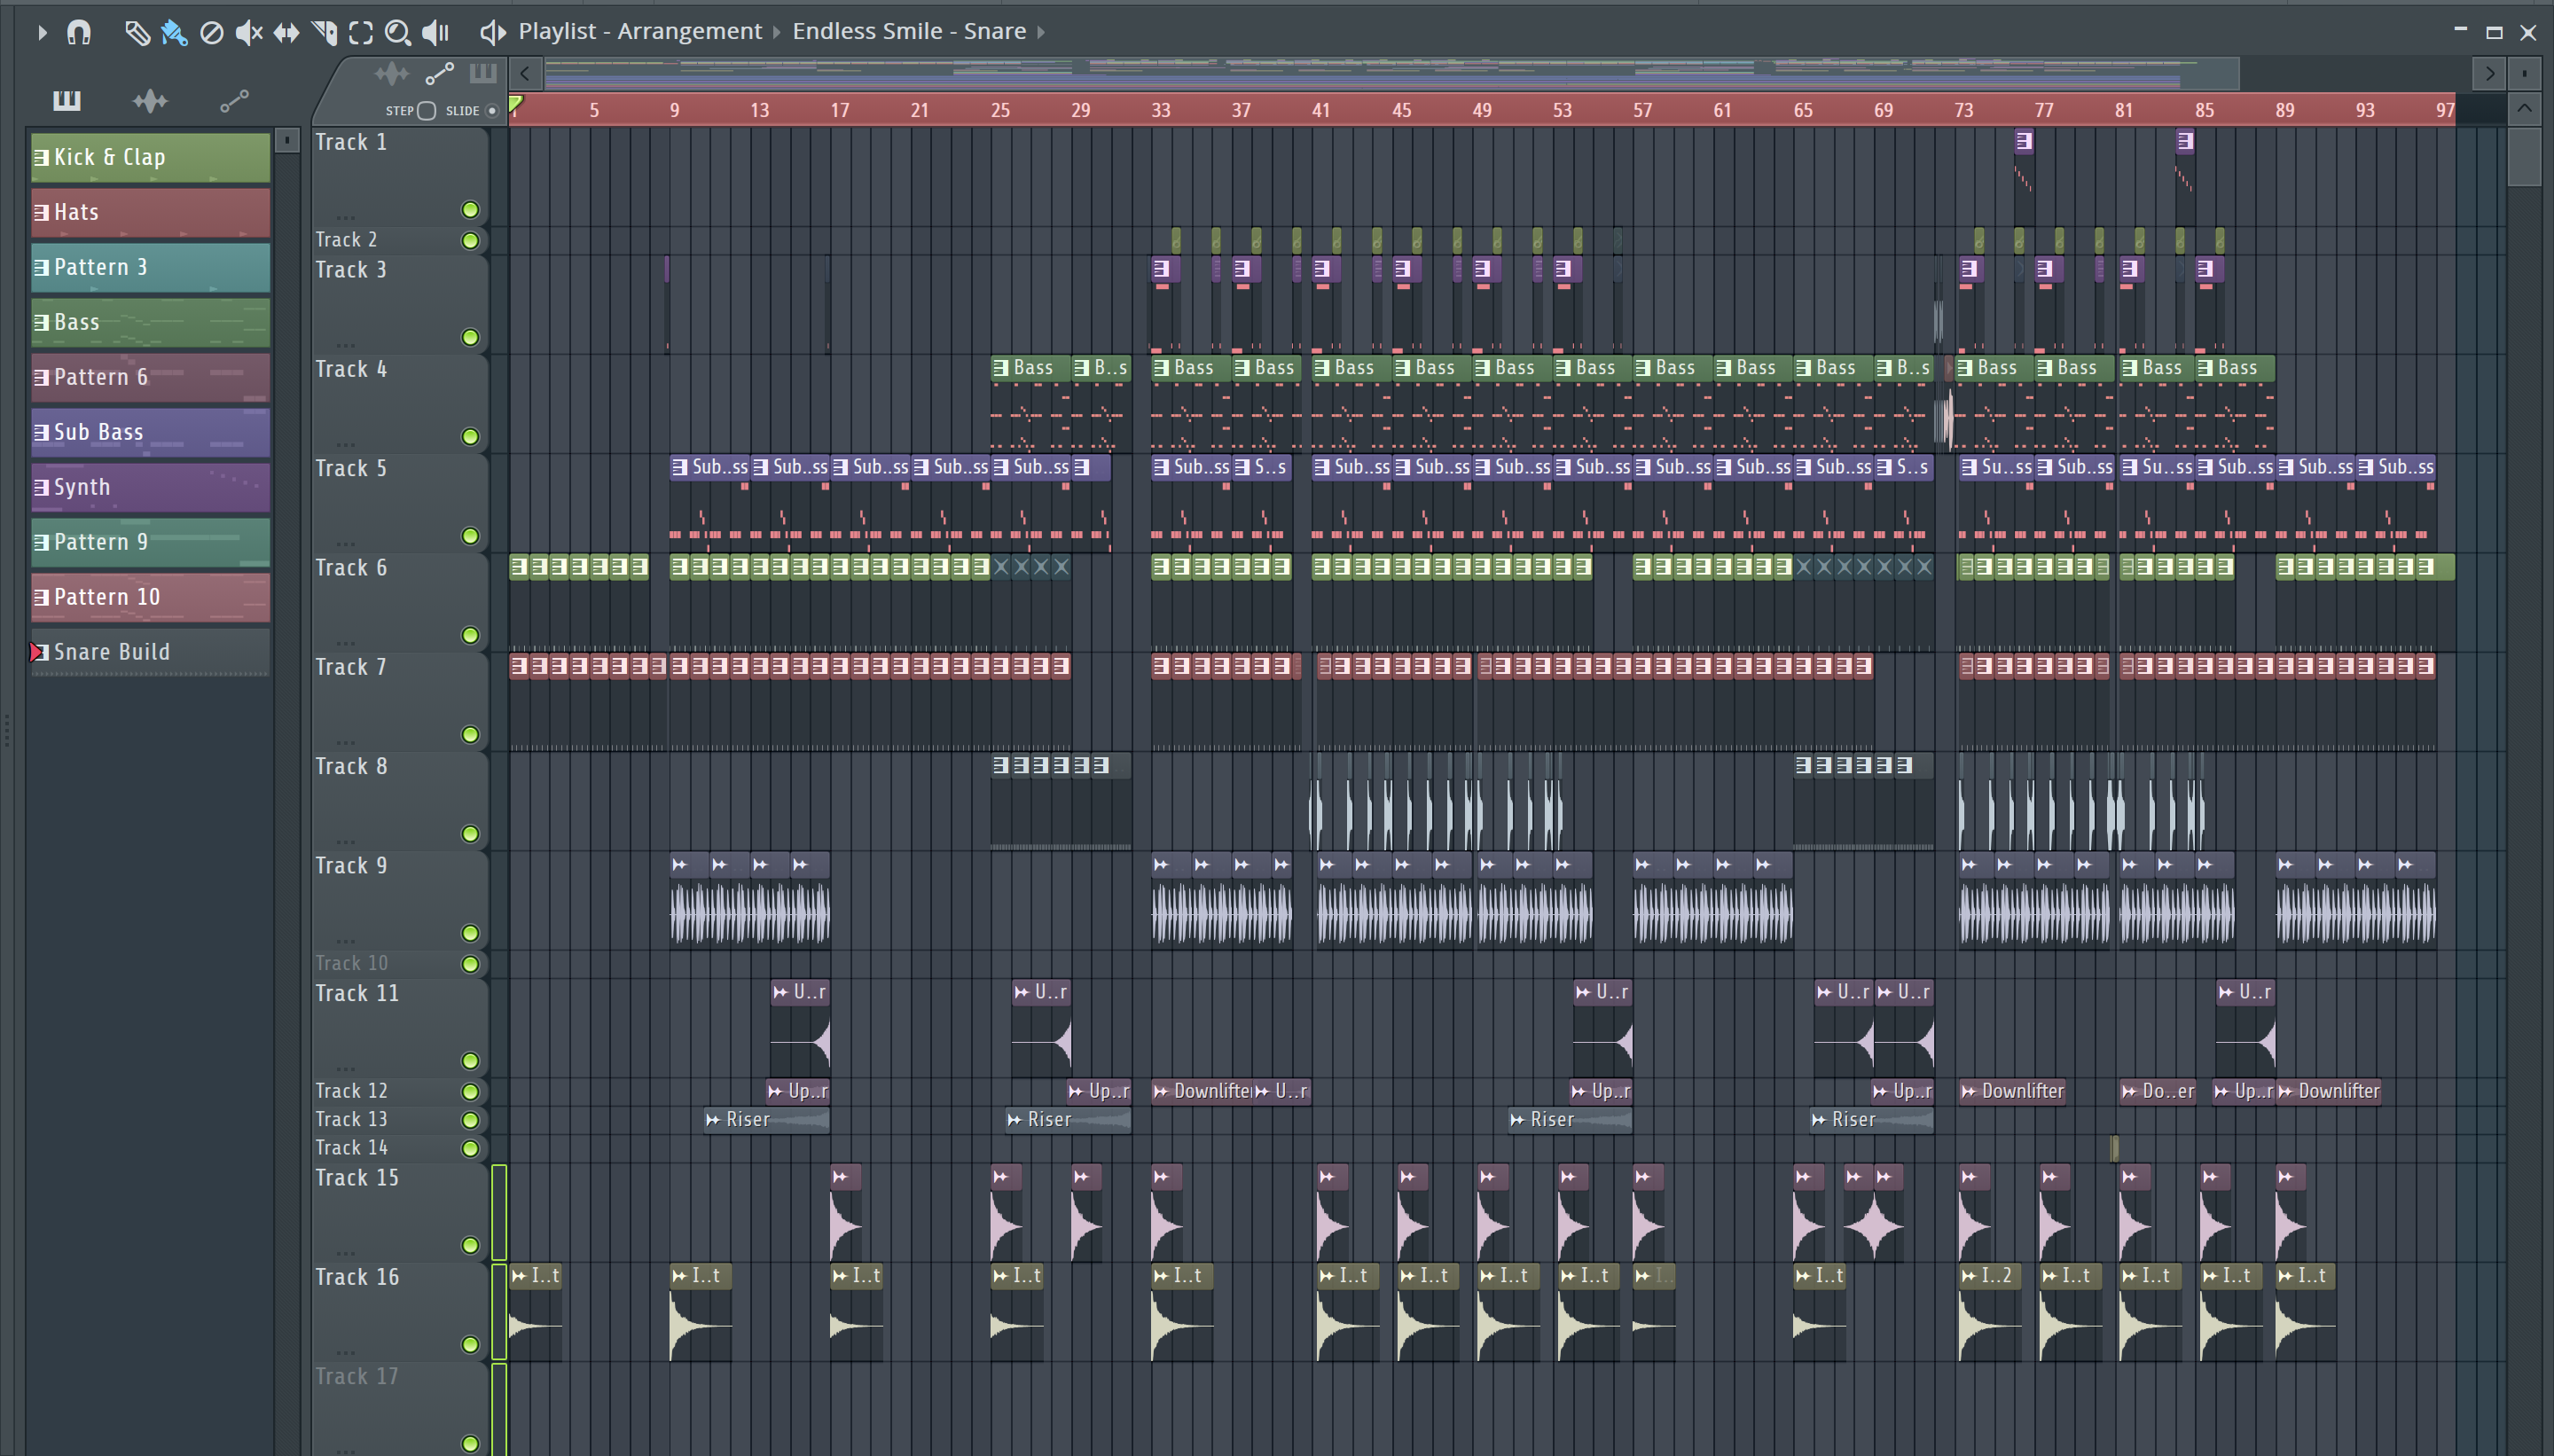Click the Track 11 header label
This screenshot has height=1456, width=2554.
(x=357, y=993)
